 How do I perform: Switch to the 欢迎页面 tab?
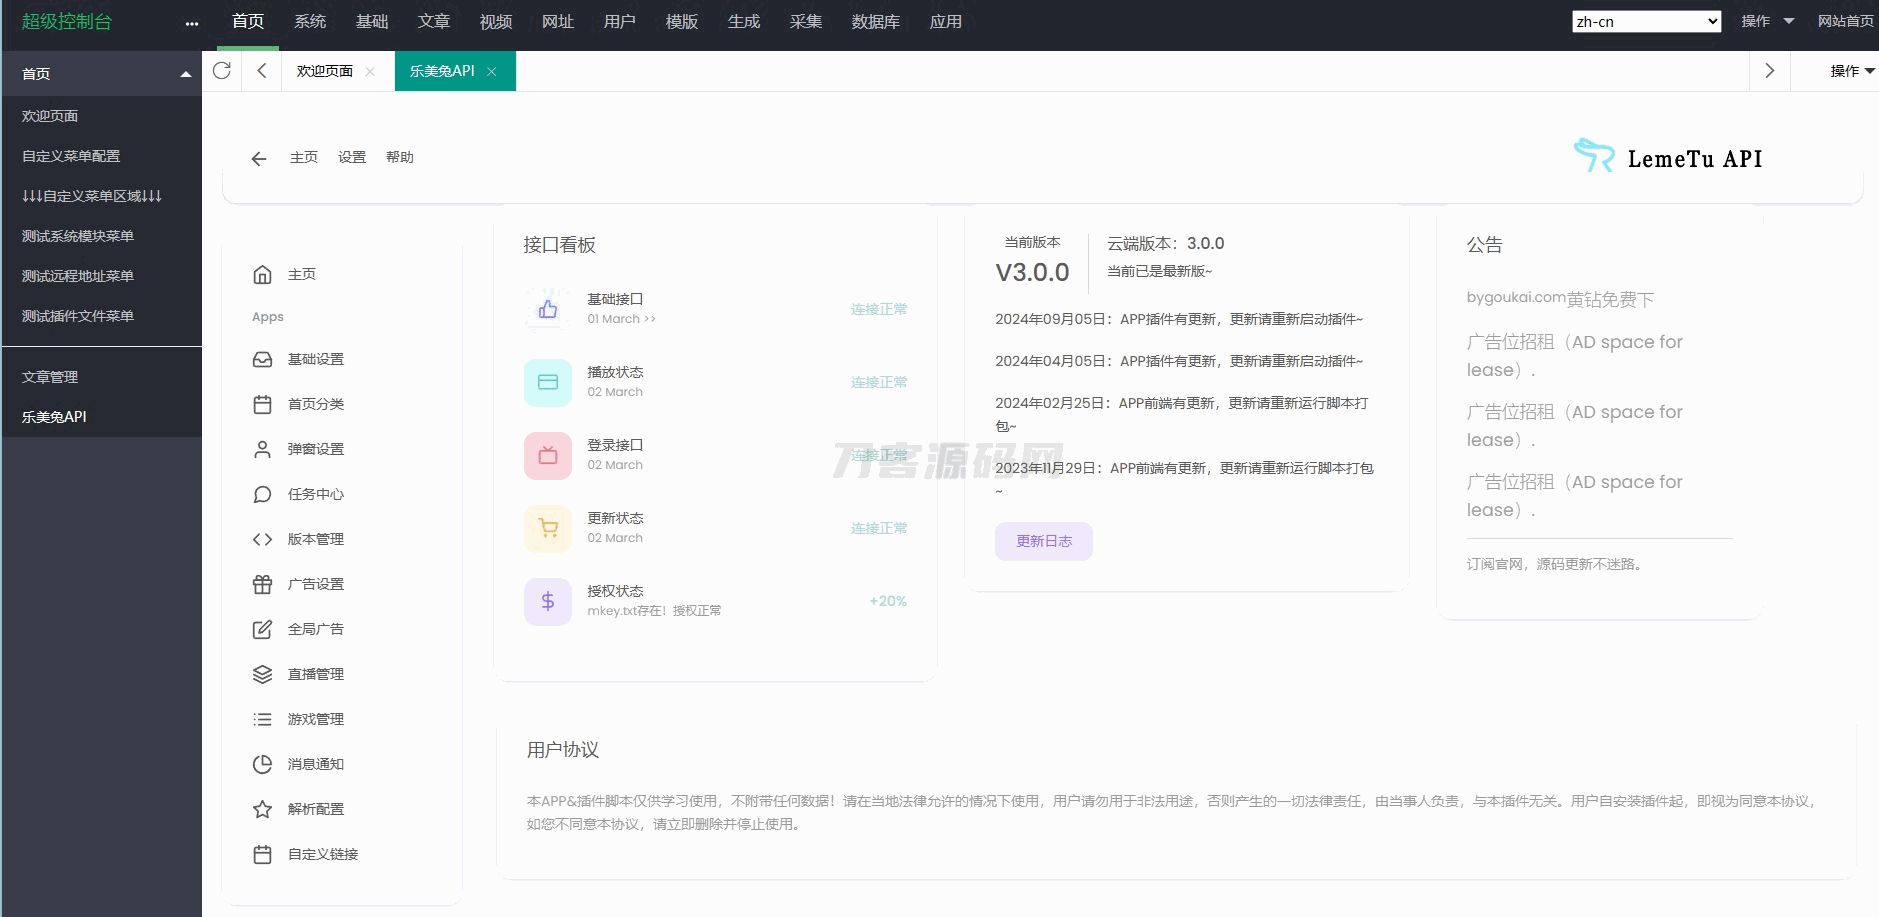pyautogui.click(x=324, y=71)
